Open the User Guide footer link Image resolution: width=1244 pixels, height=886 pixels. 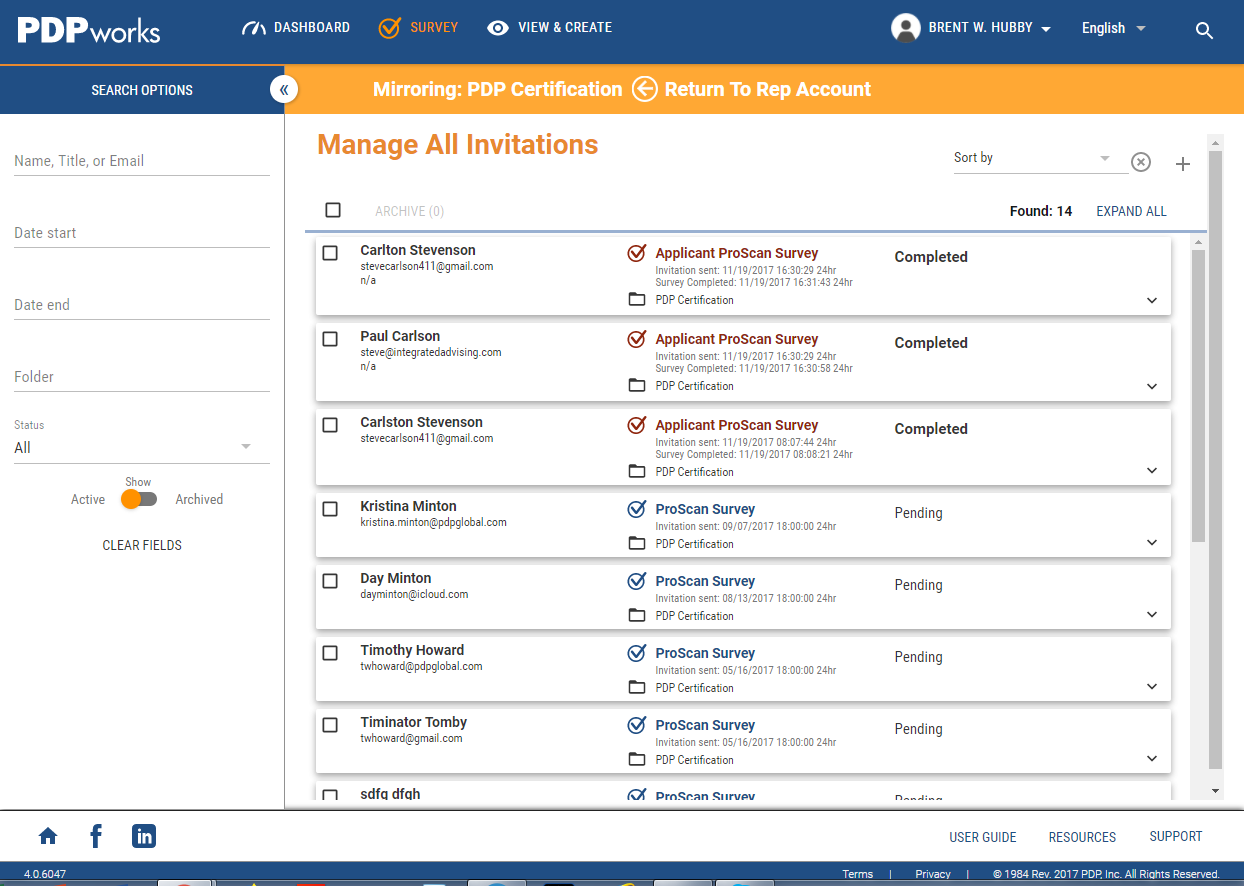[x=983, y=837]
